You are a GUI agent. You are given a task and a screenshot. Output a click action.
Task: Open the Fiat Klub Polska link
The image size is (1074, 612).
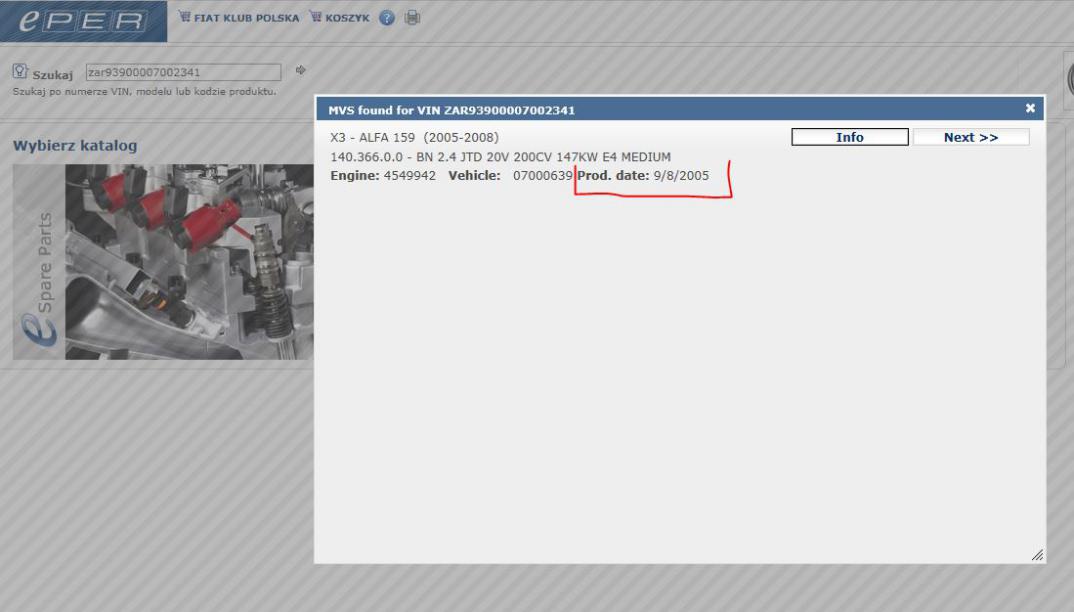click(239, 18)
